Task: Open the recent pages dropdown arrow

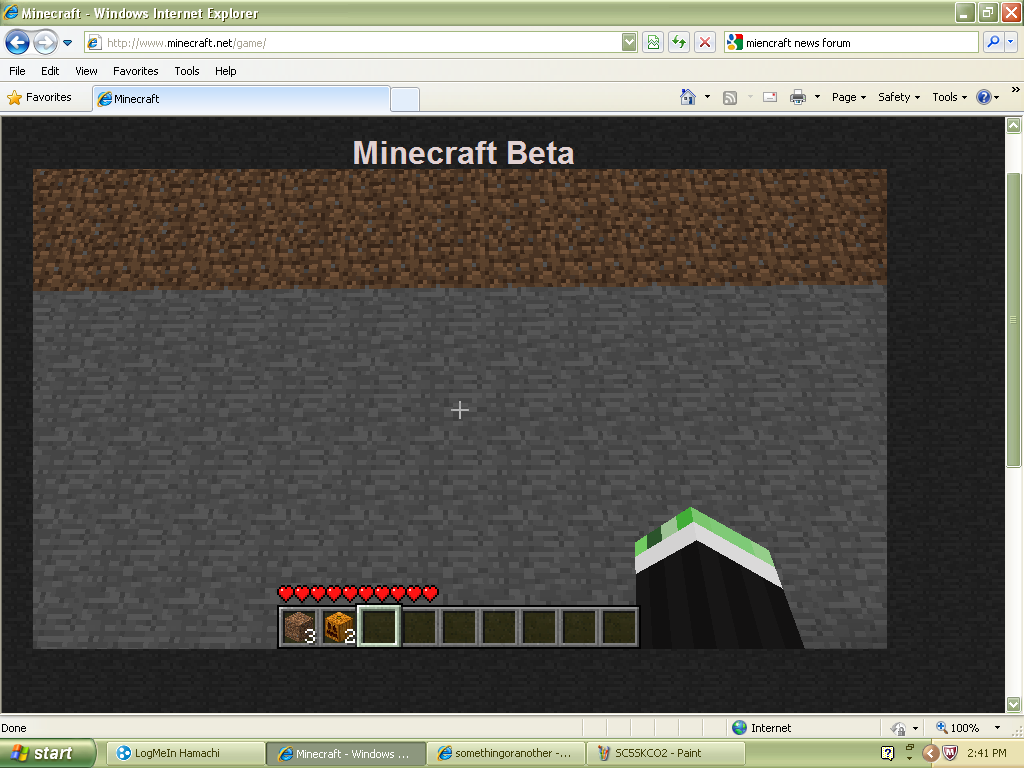Action: point(67,43)
